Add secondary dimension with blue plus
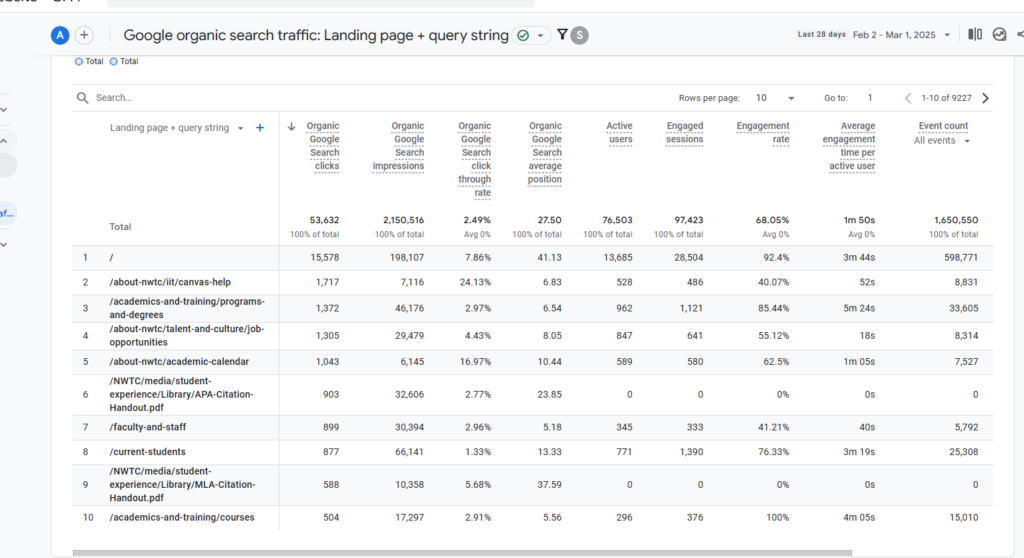The image size is (1024, 558). pyautogui.click(x=260, y=128)
